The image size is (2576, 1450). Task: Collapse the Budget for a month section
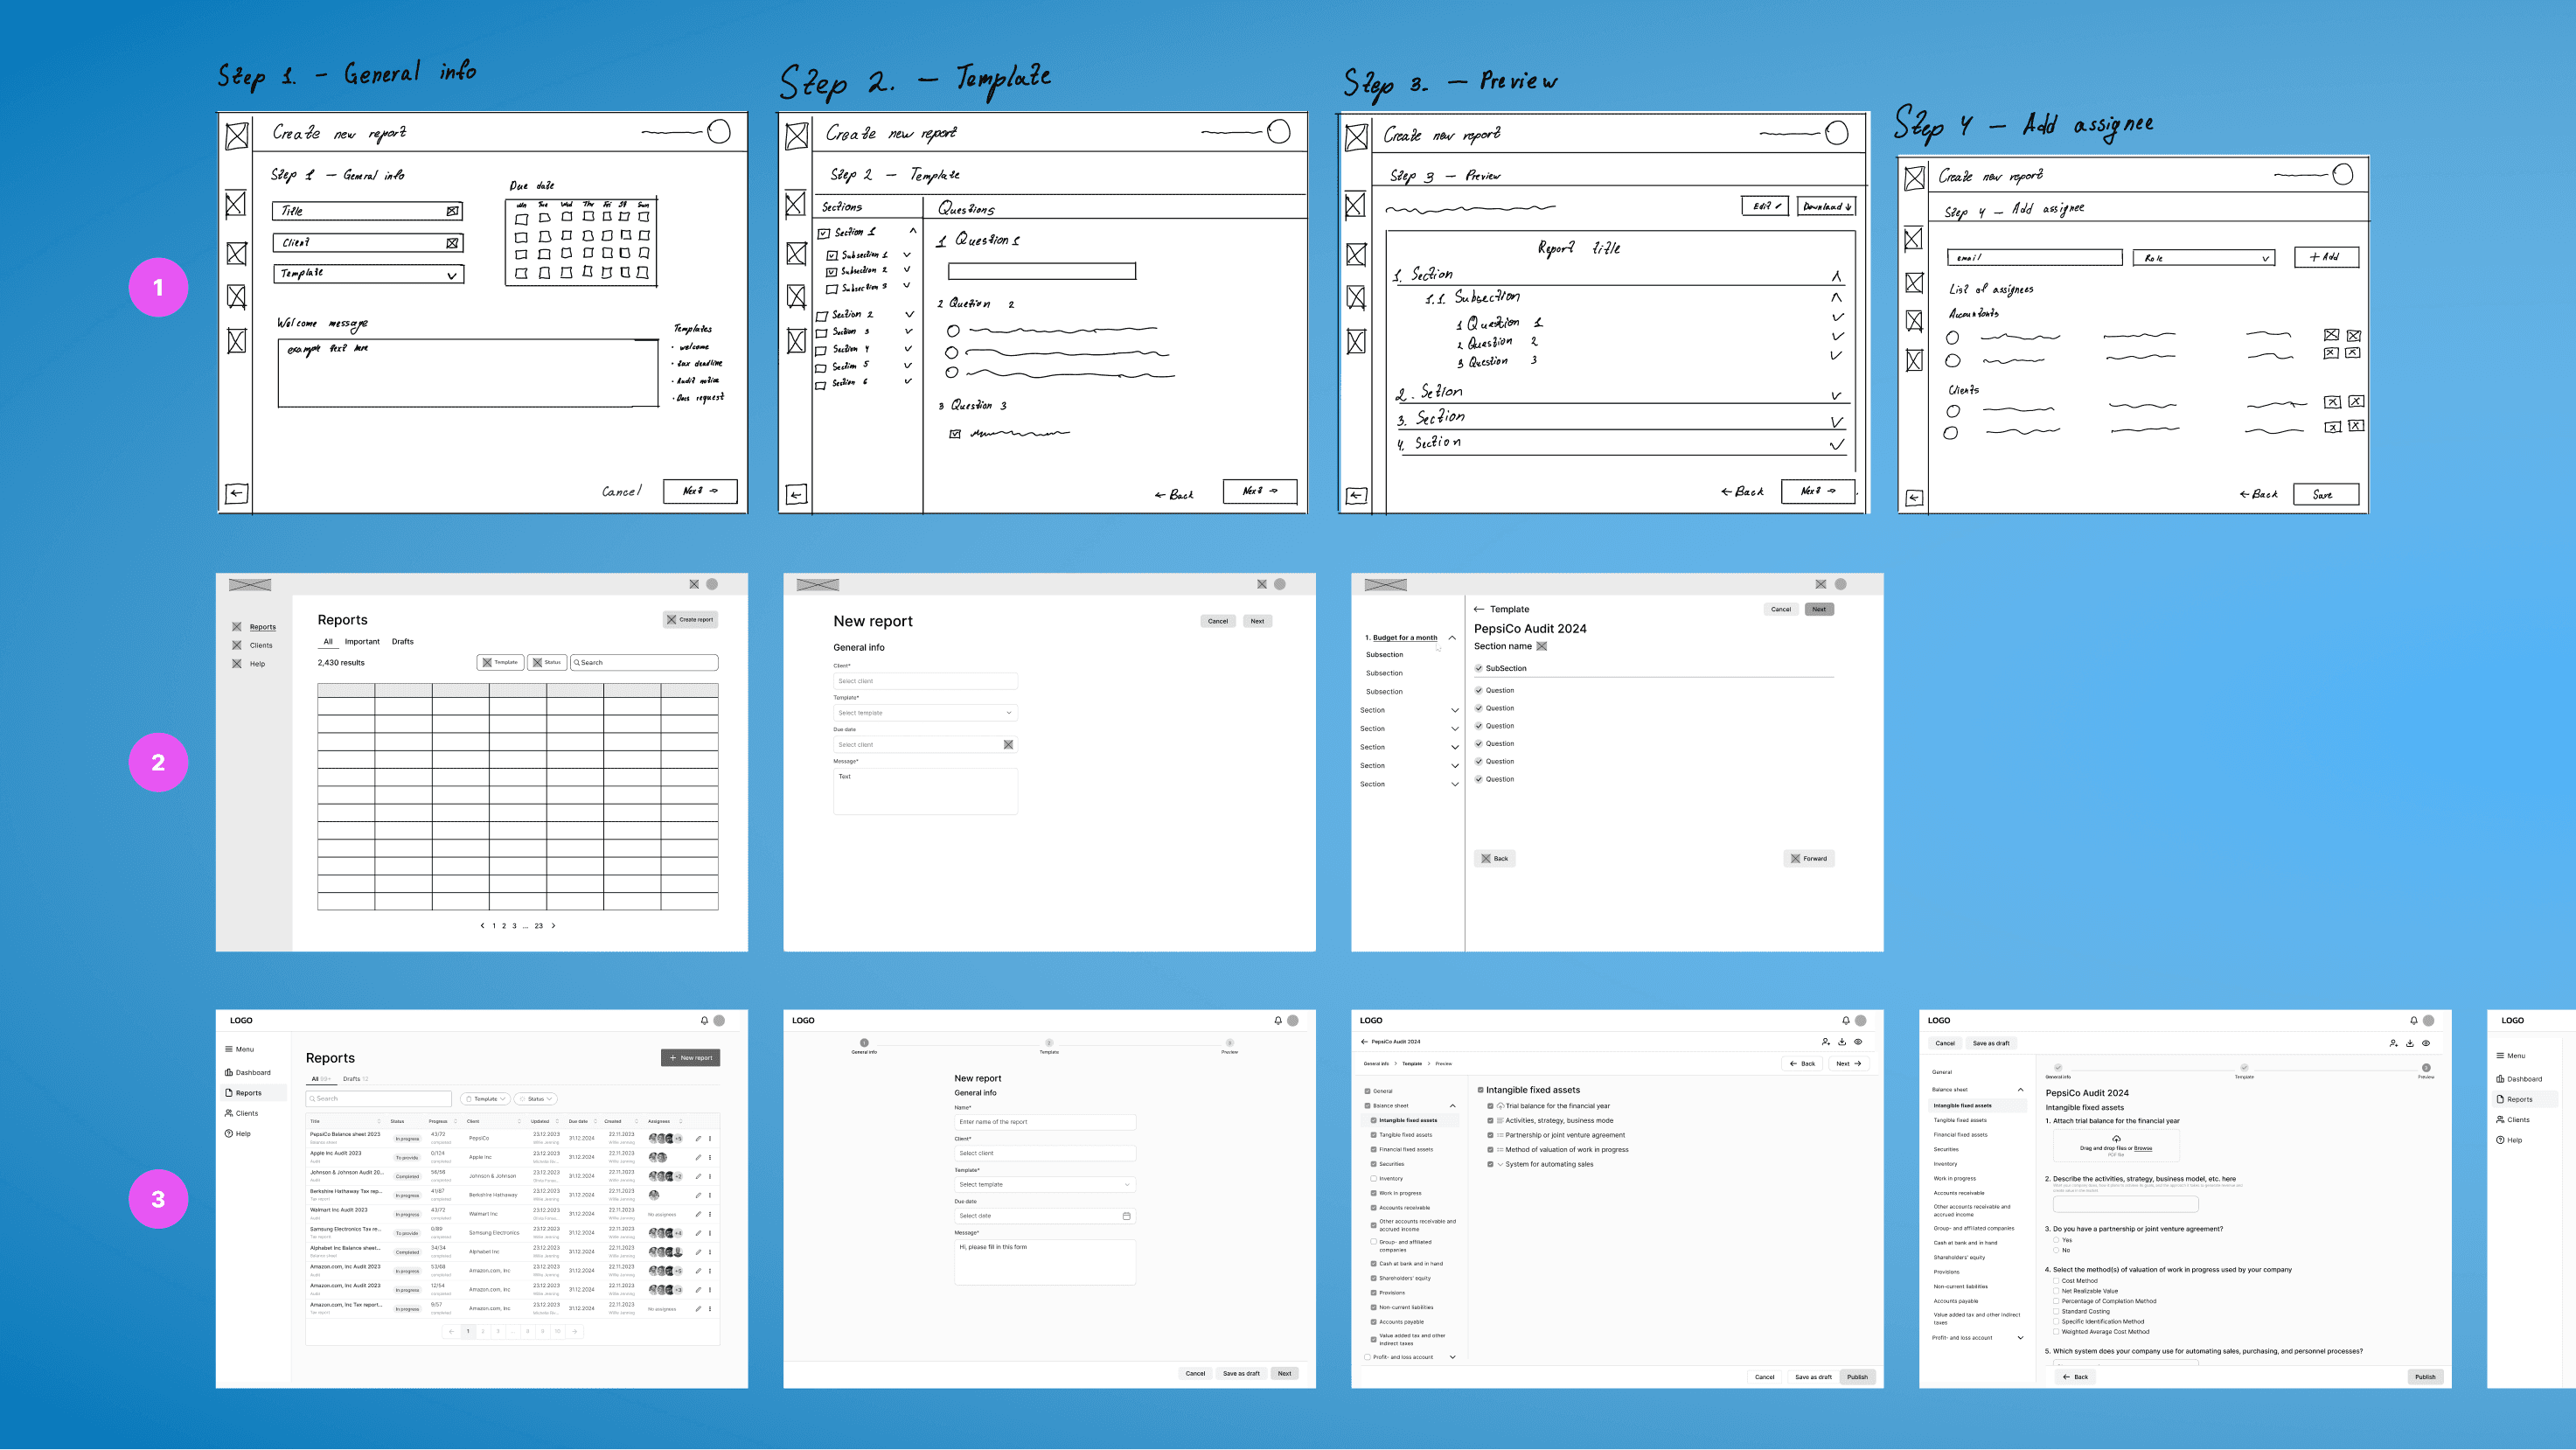coord(1452,637)
